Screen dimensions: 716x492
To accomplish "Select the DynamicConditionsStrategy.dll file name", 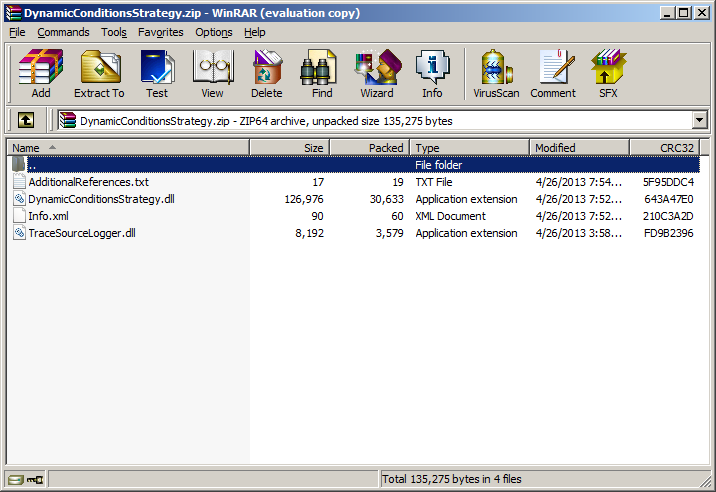I will [101, 199].
